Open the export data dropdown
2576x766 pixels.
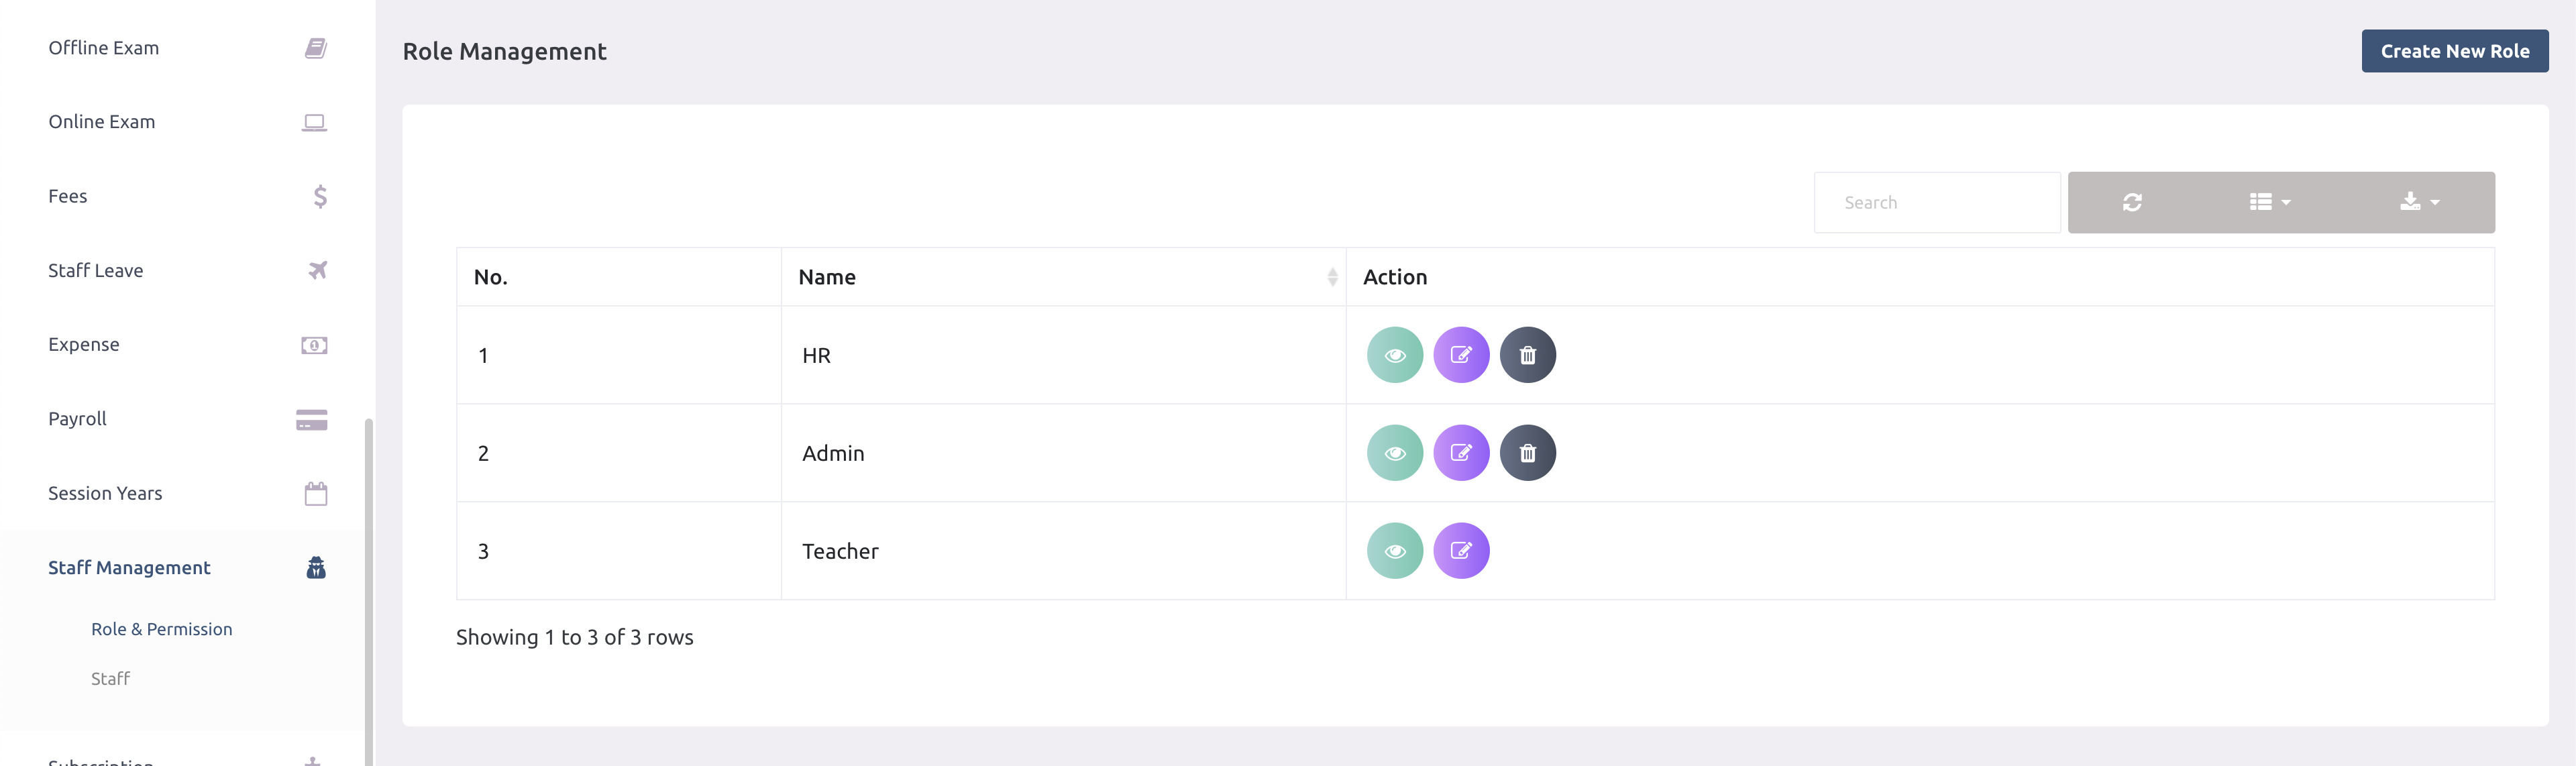2419,202
